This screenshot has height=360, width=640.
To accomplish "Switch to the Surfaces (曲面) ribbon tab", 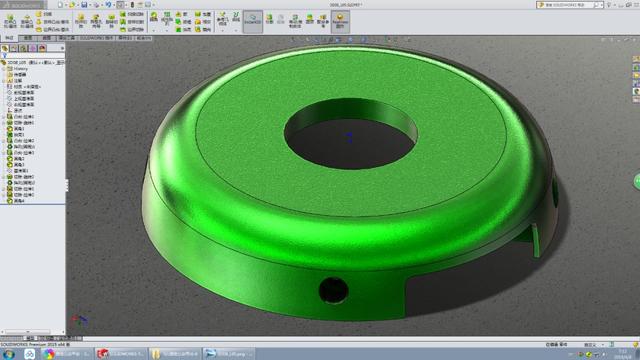I will pyautogui.click(x=47, y=38).
